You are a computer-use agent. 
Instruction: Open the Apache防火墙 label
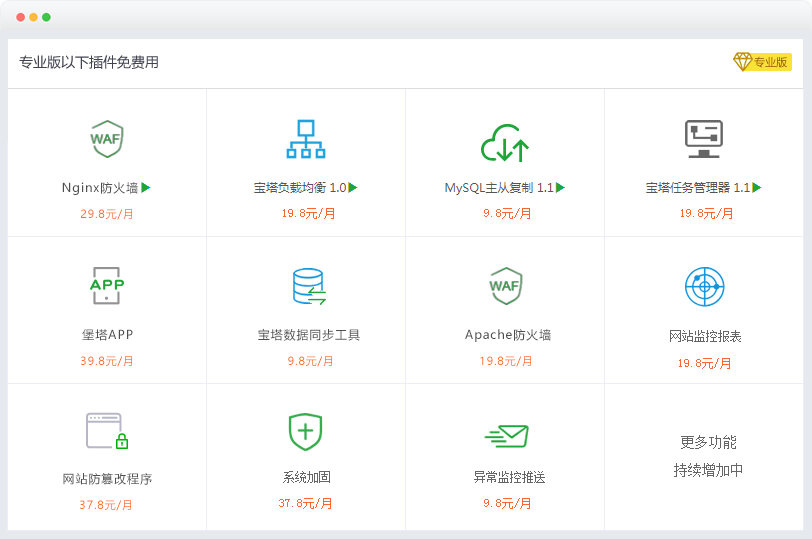(508, 335)
